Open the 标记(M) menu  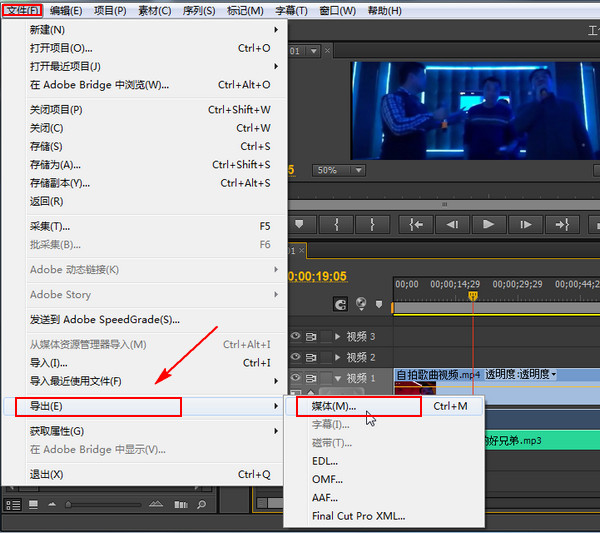click(245, 10)
